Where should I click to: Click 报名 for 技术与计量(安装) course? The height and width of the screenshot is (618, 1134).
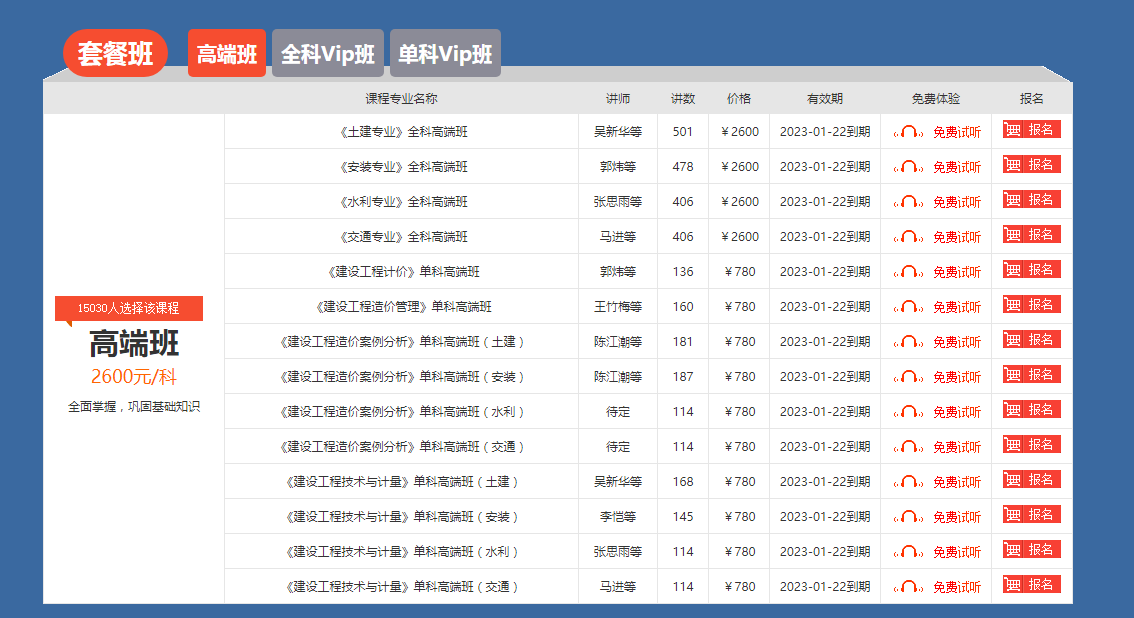point(1031,515)
